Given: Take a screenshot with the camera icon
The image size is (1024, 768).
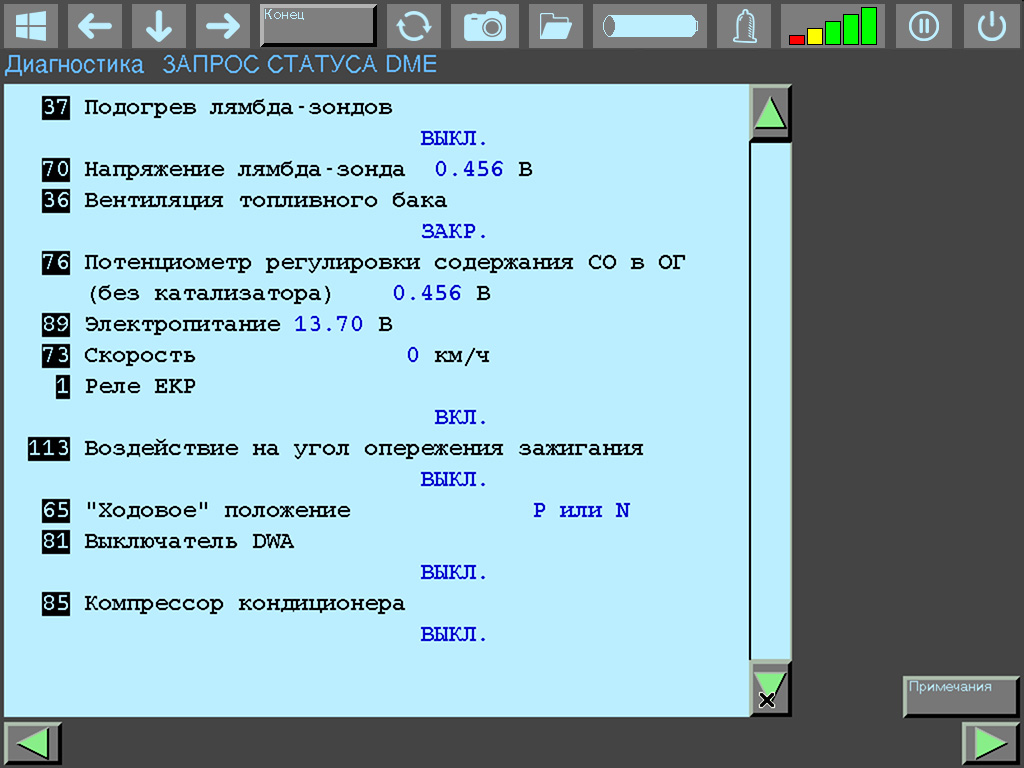Looking at the screenshot, I should (485, 26).
